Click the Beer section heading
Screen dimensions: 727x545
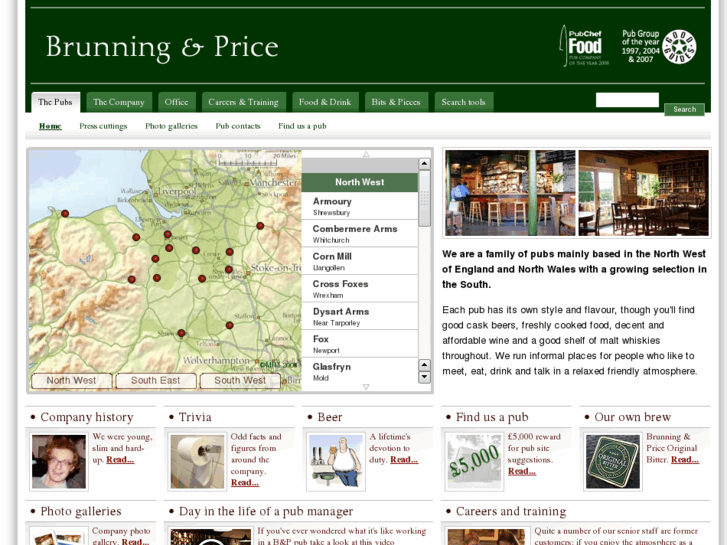point(330,417)
